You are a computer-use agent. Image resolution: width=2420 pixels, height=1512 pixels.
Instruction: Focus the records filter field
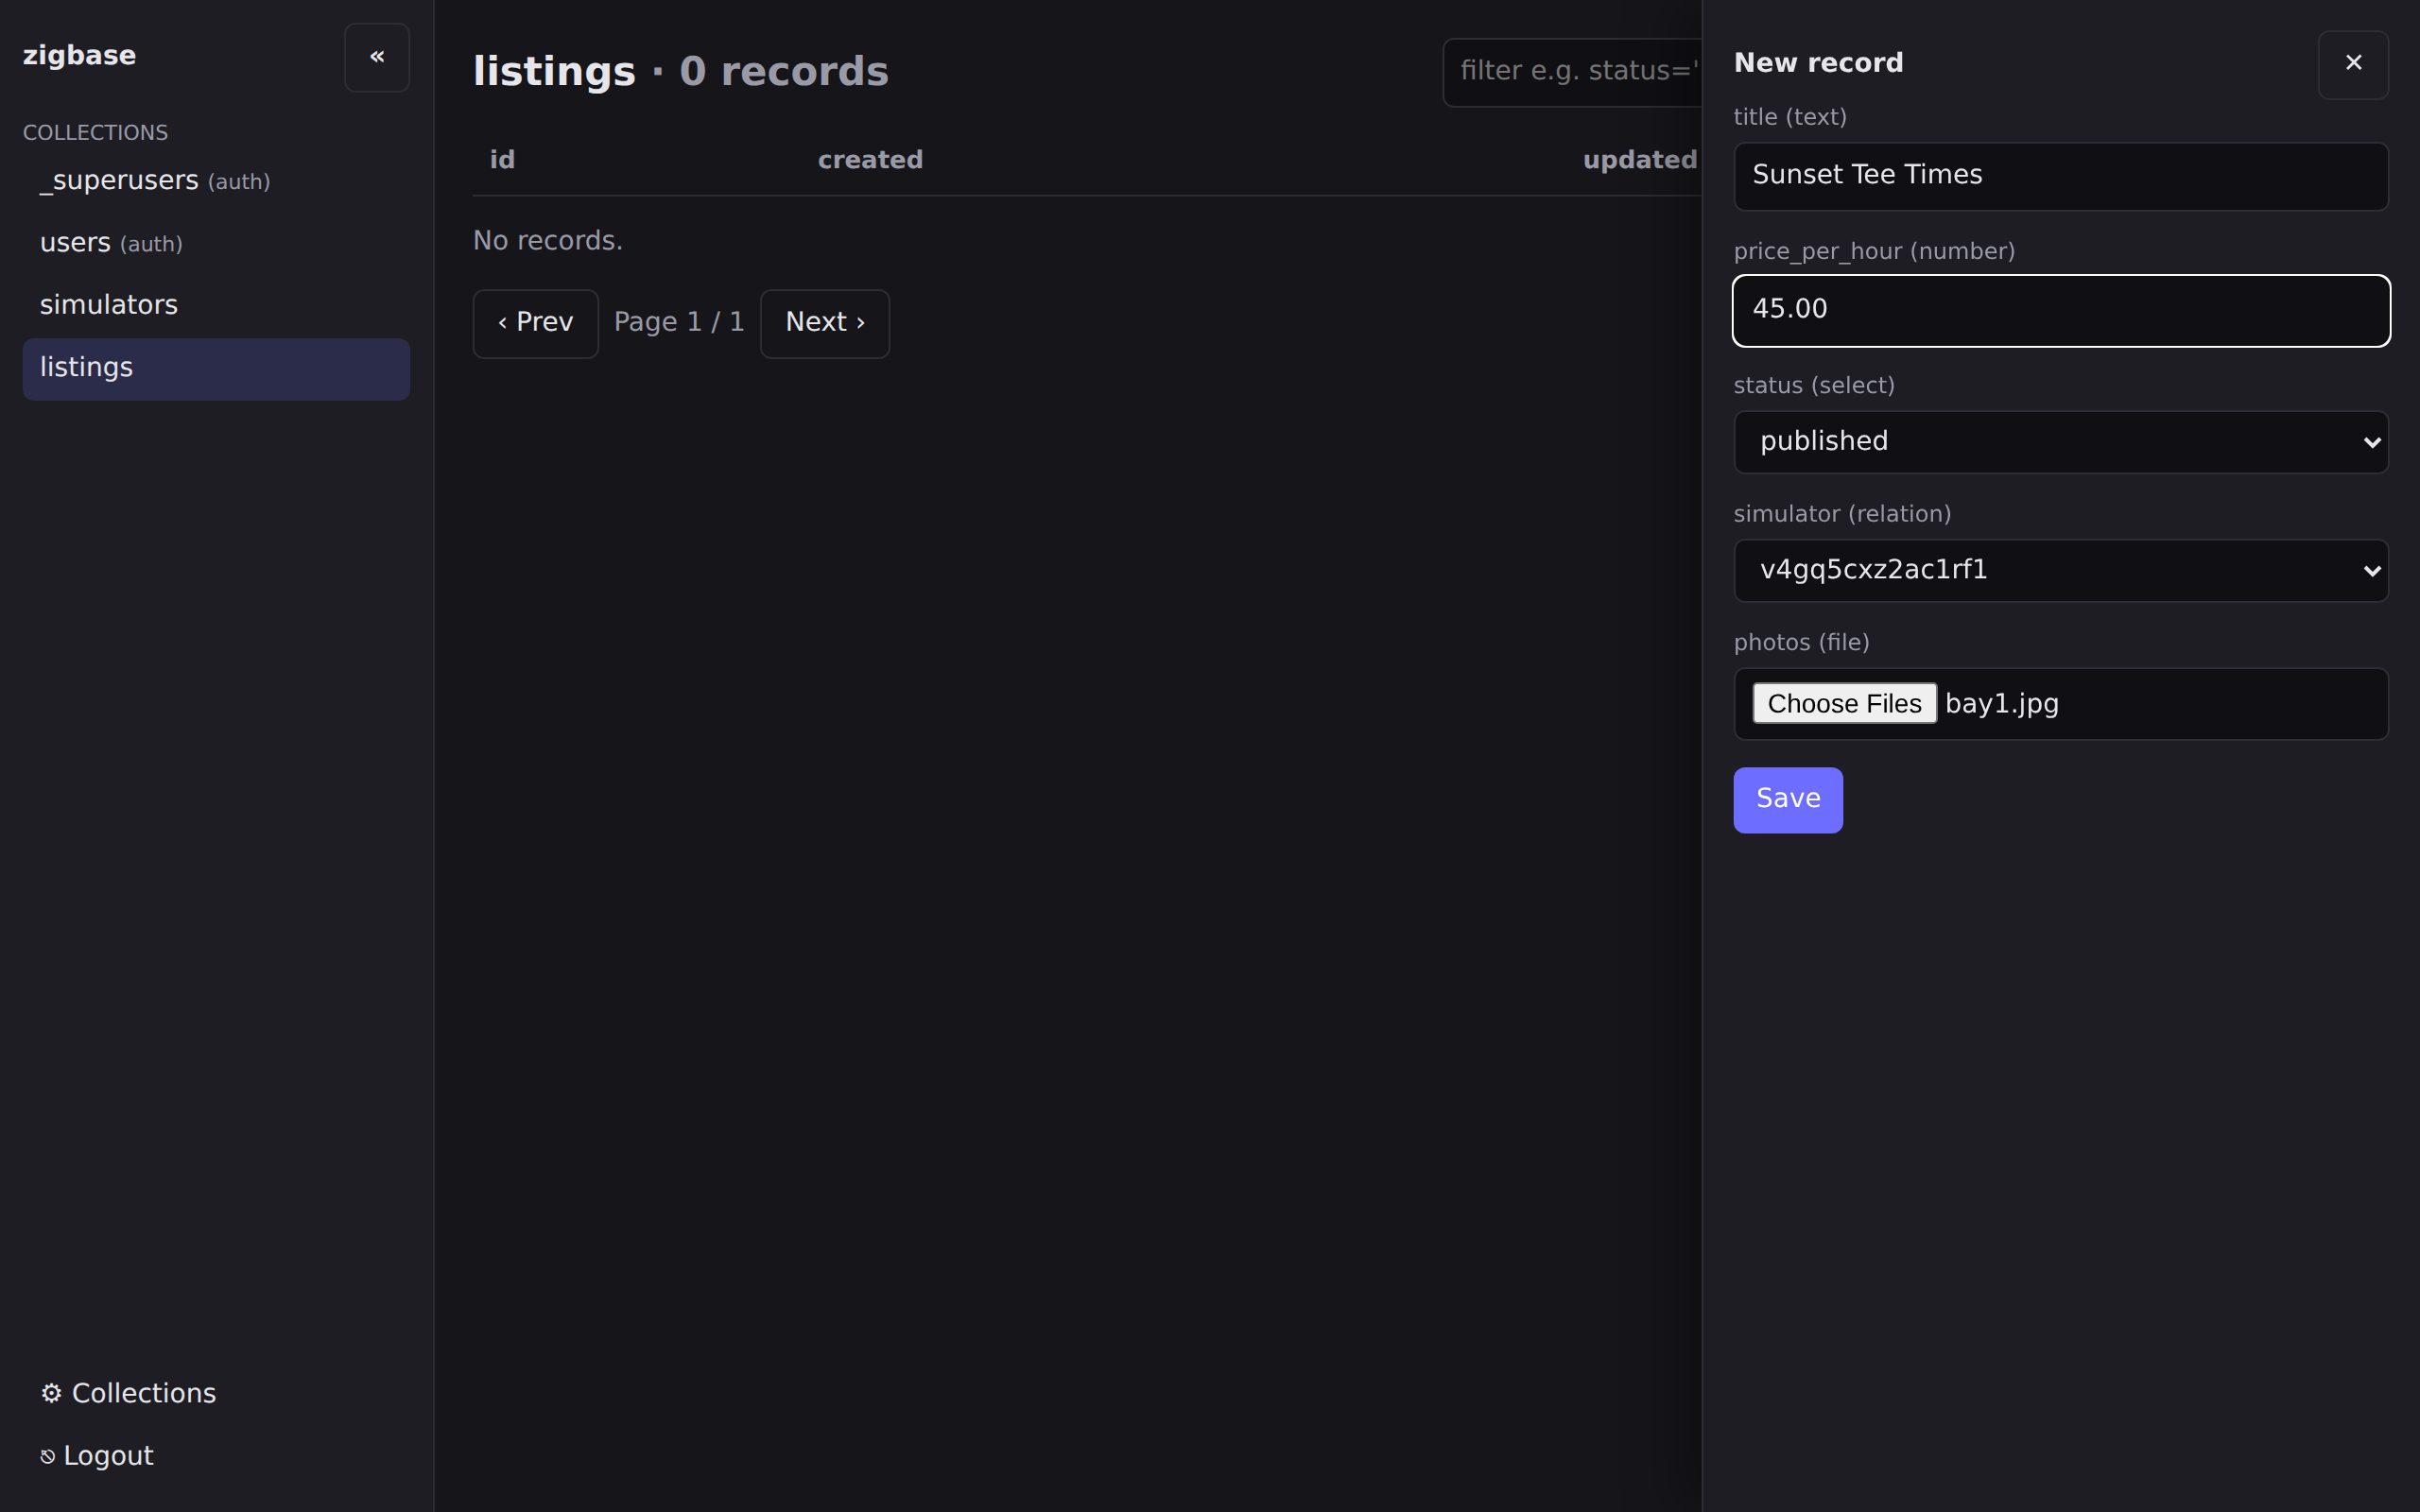(1572, 72)
